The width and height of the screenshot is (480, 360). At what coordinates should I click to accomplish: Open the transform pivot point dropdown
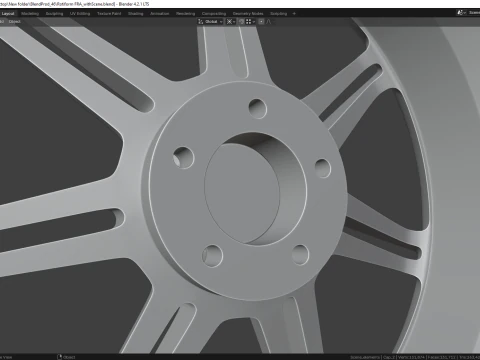231,22
